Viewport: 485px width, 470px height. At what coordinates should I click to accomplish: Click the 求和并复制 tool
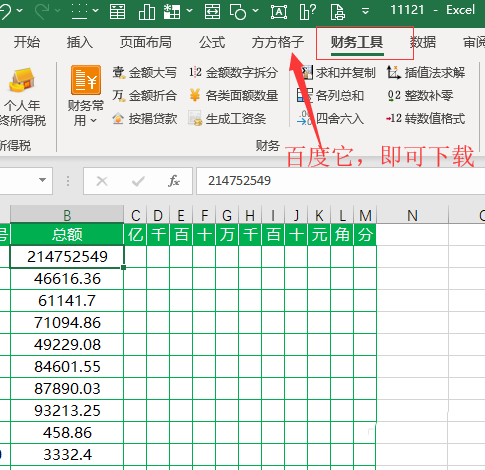(x=337, y=73)
